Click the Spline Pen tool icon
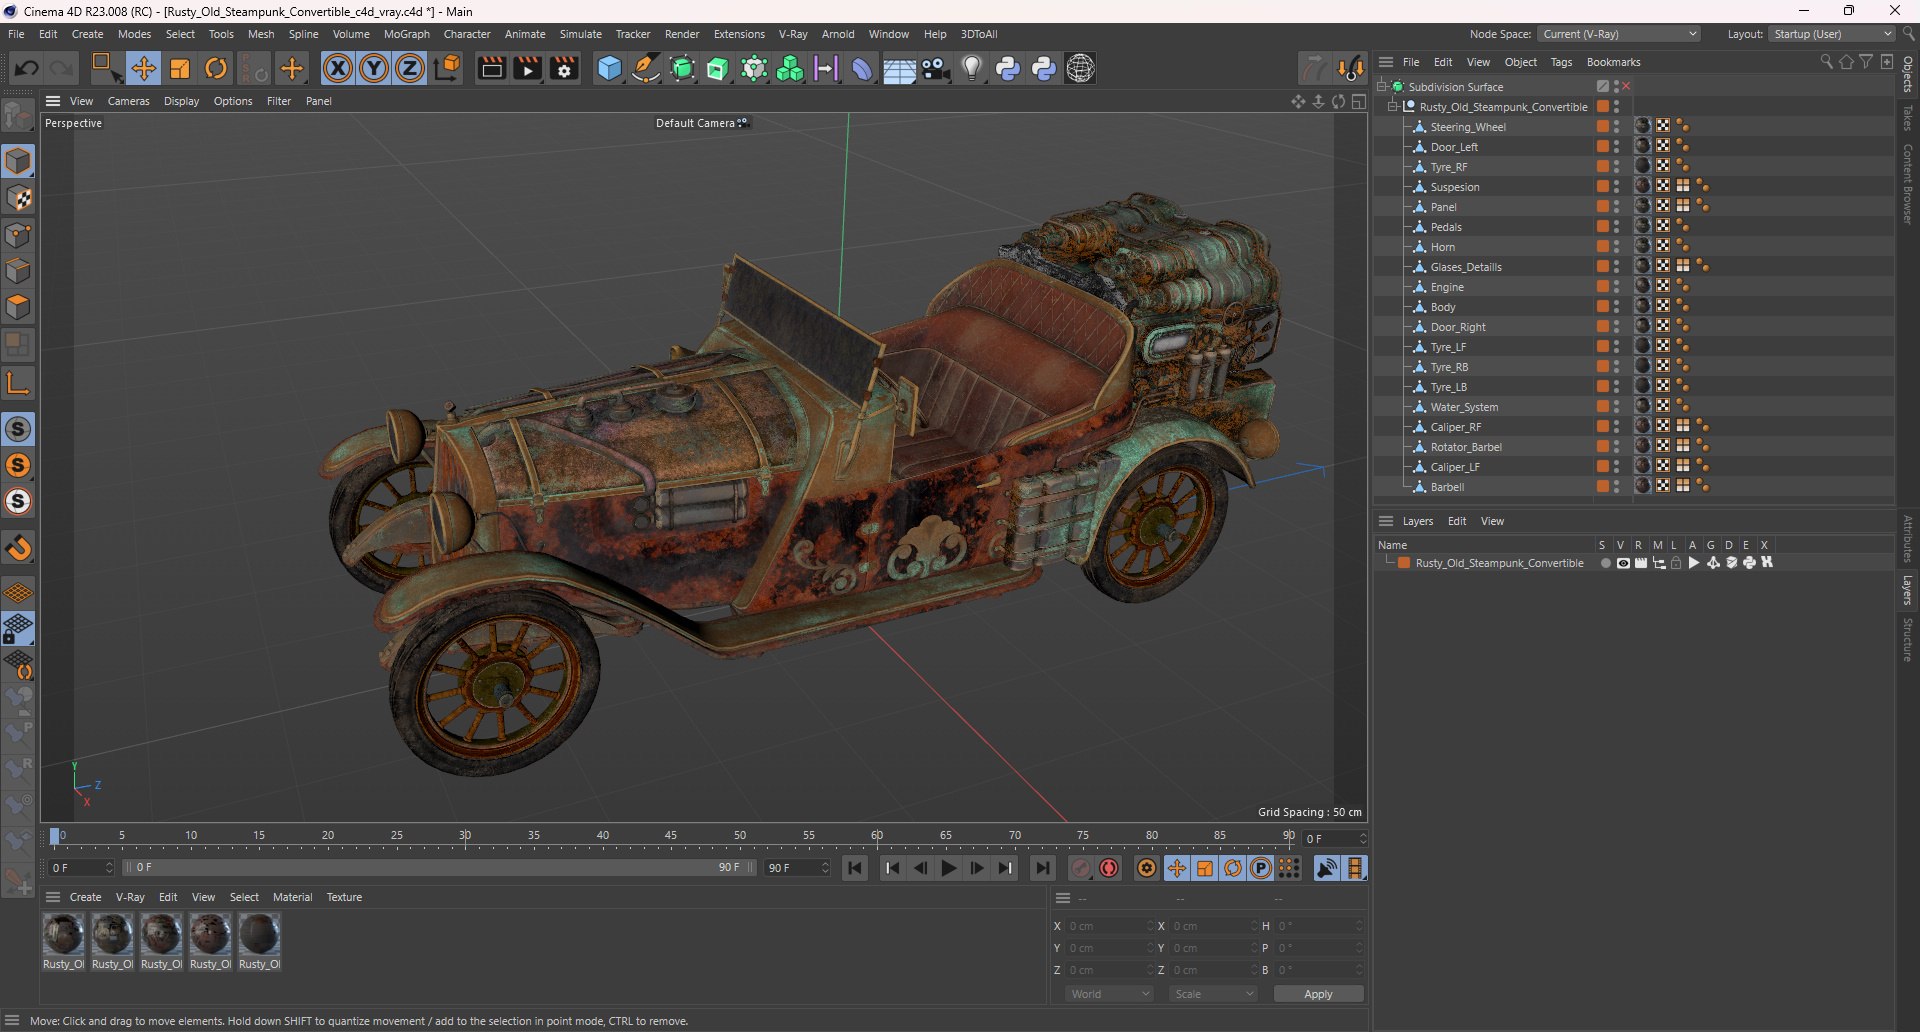The image size is (1920, 1032). coord(646,68)
